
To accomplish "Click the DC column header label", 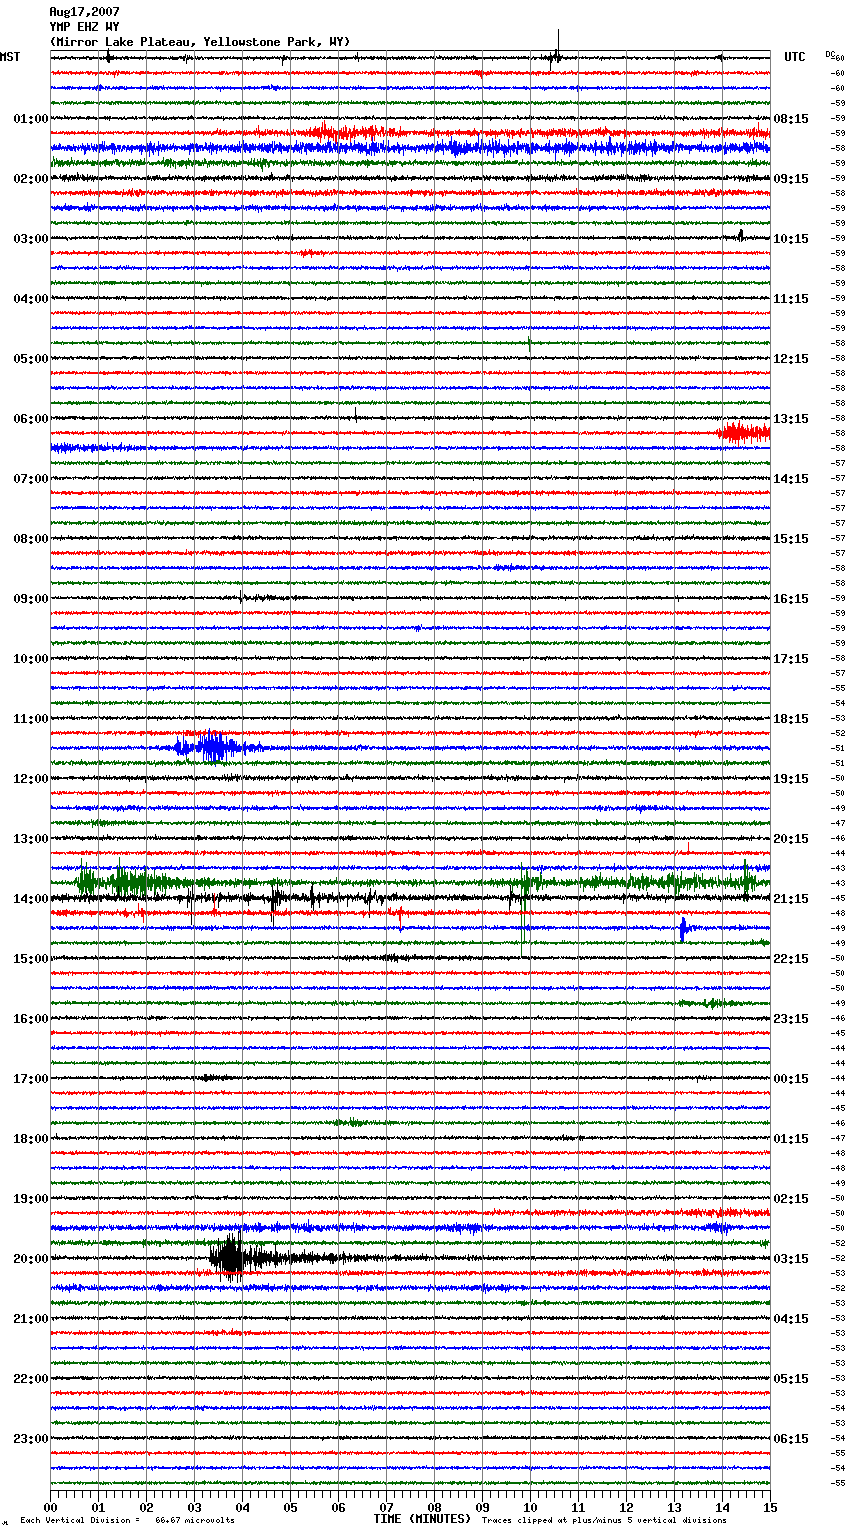I will tap(830, 54).
